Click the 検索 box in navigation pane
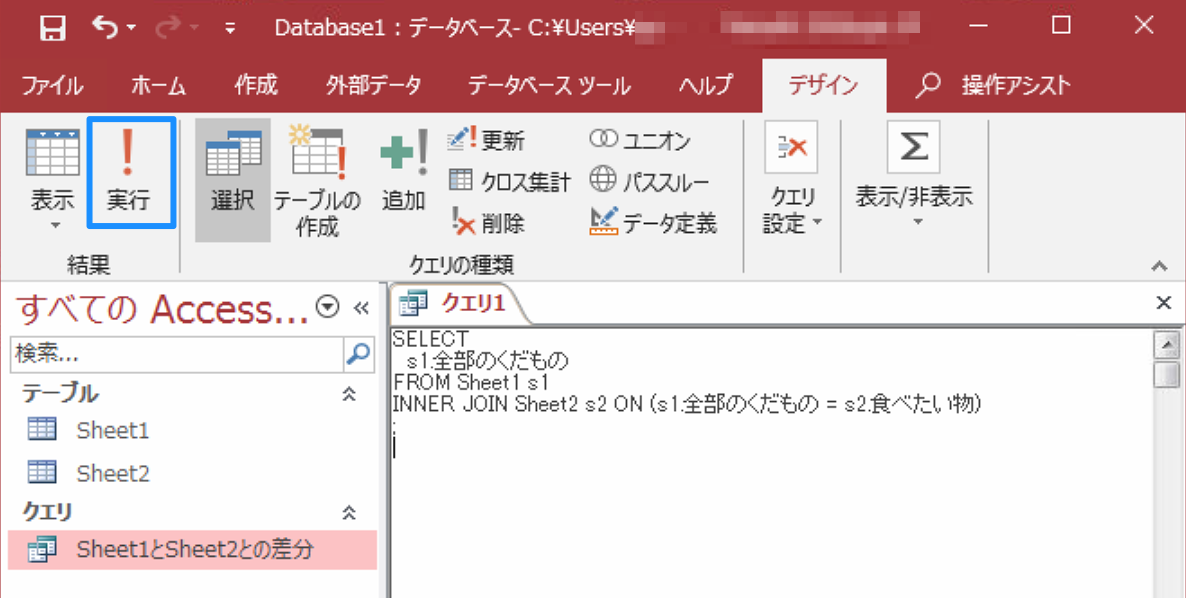The width and height of the screenshot is (1186, 598). (177, 354)
